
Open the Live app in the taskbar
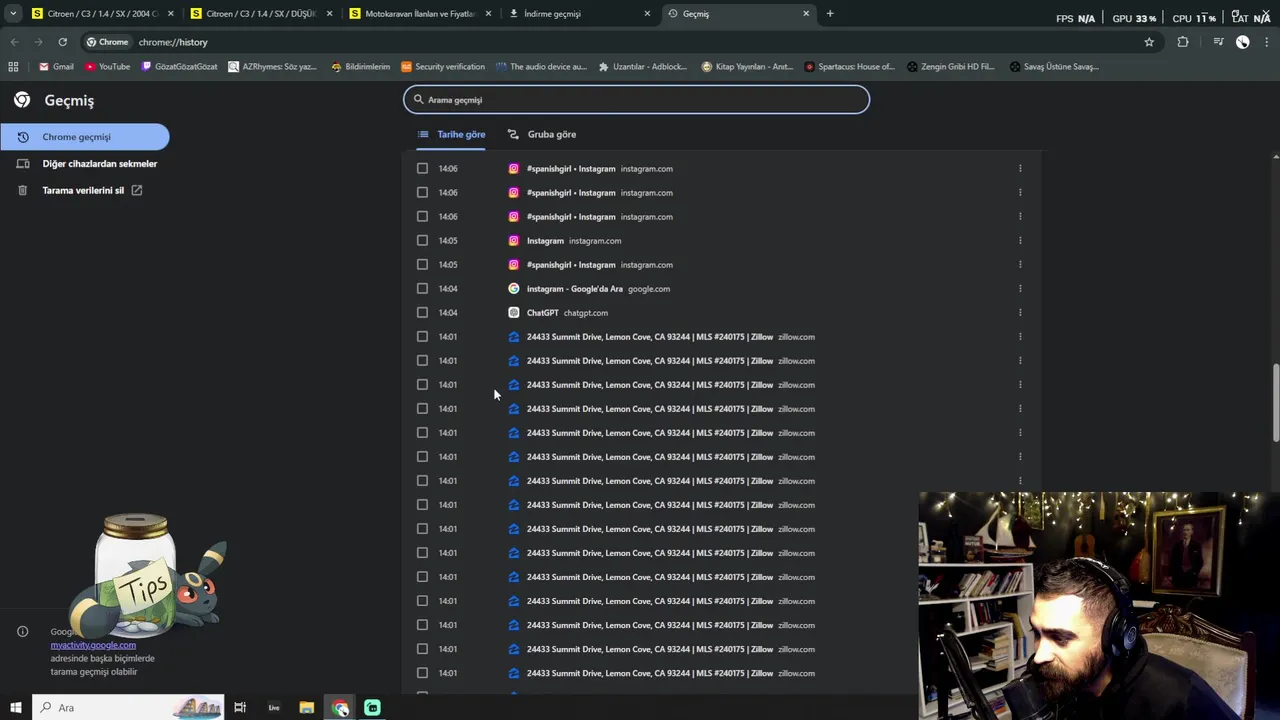coord(273,707)
